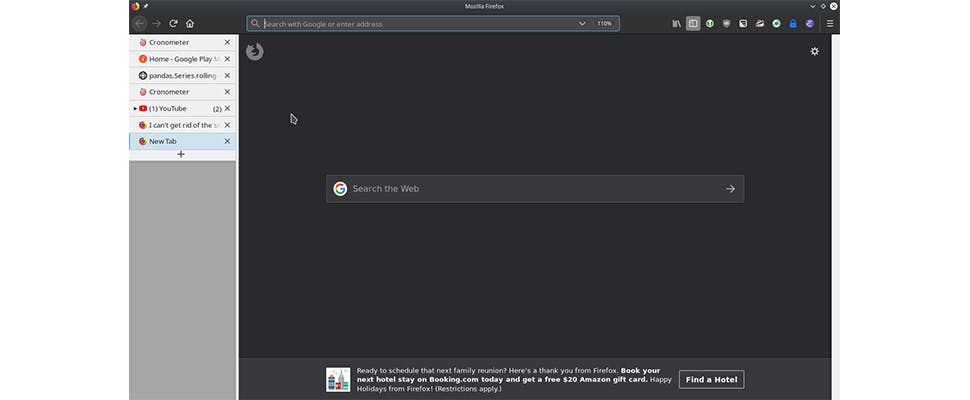Open the hamburger application menu
This screenshot has height=400, width=970.
pos(830,23)
